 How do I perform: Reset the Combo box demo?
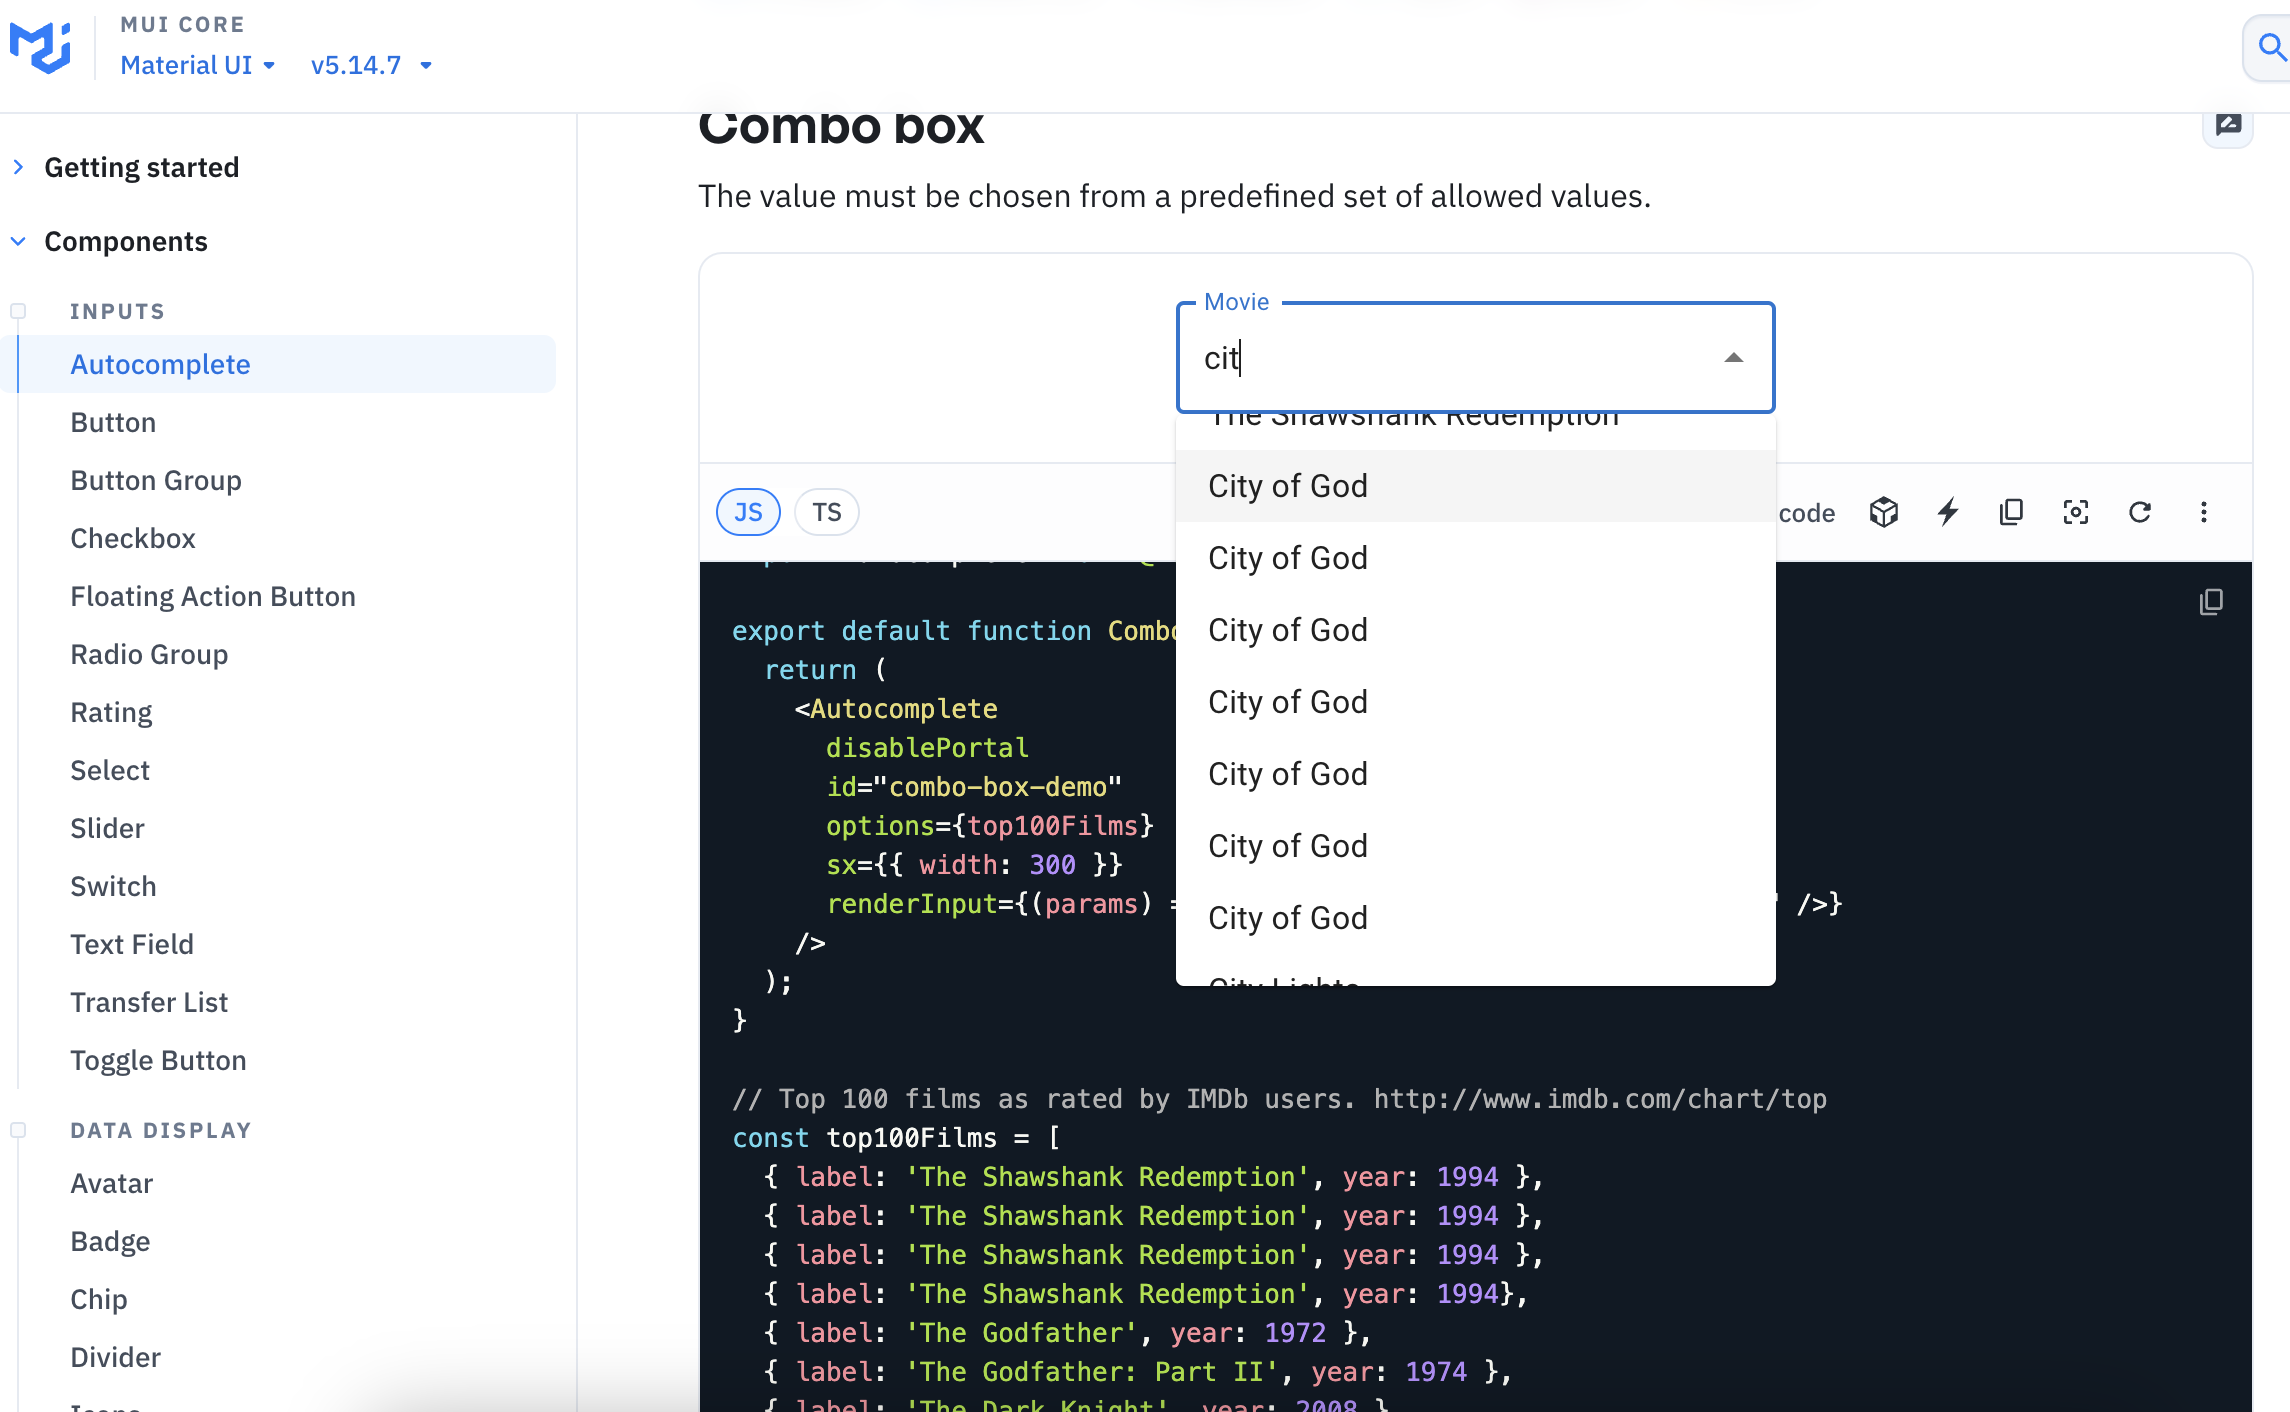(x=2140, y=512)
